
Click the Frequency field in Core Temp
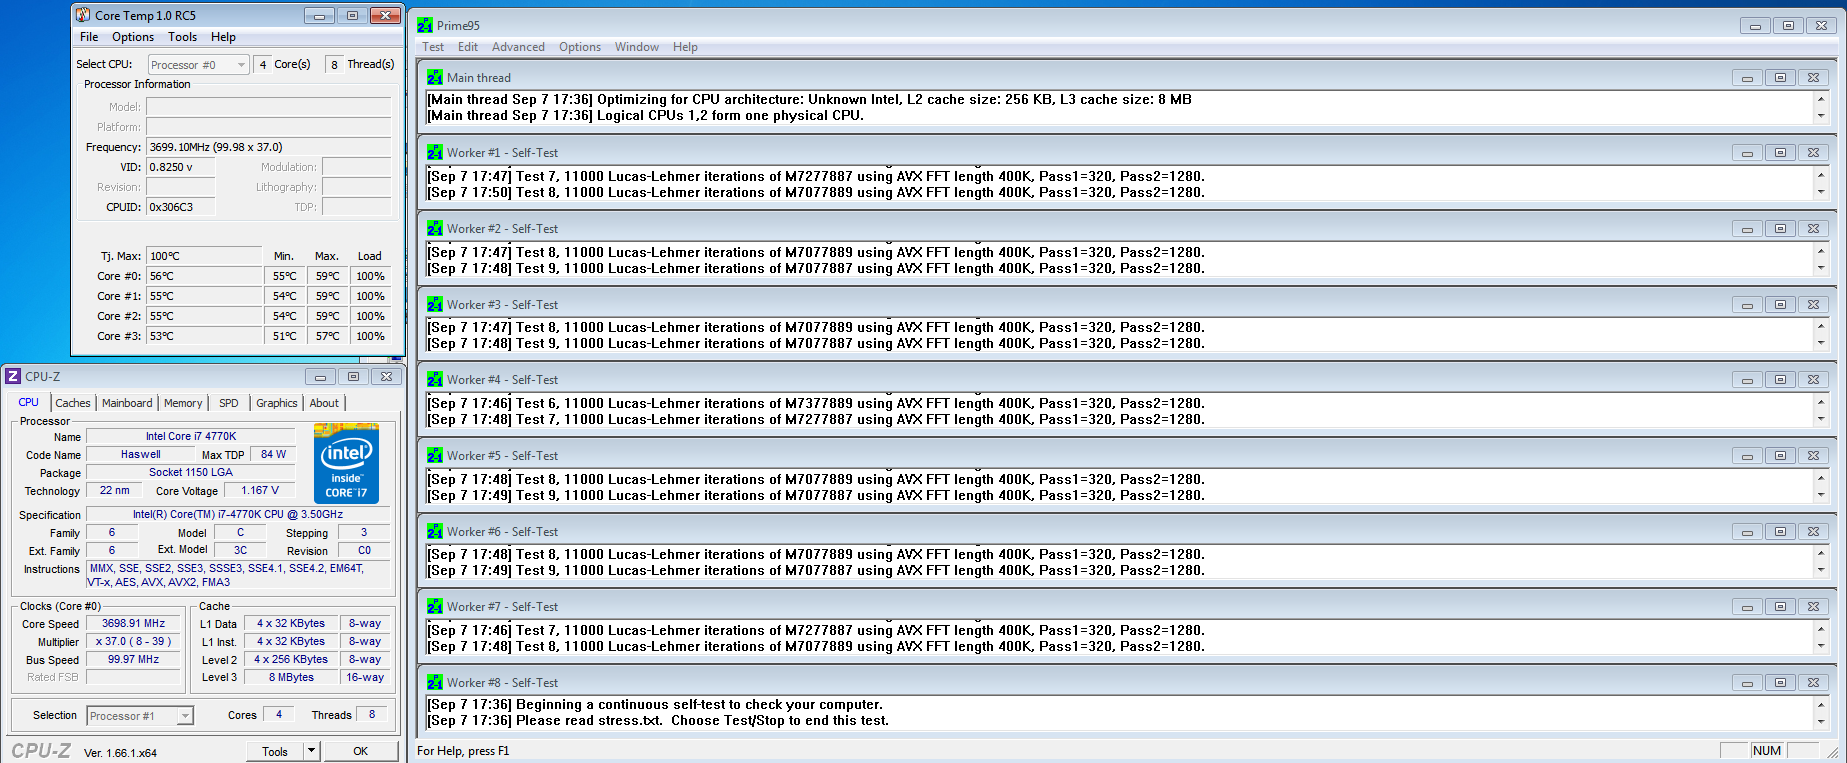coord(269,147)
